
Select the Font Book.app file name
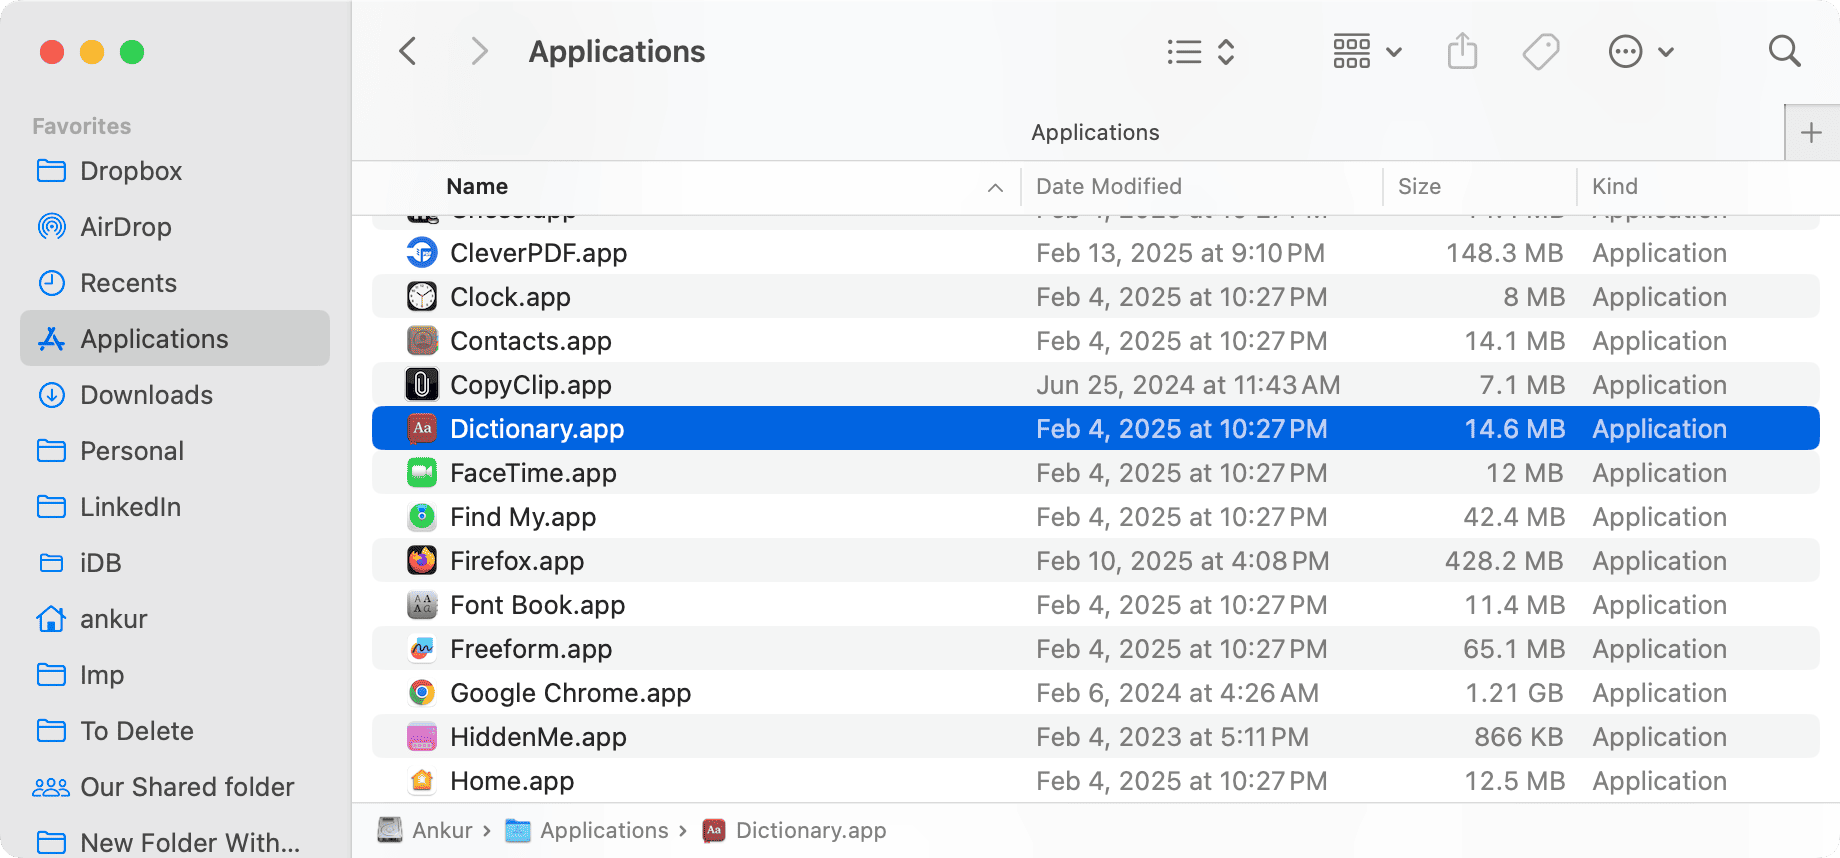[x=537, y=605]
